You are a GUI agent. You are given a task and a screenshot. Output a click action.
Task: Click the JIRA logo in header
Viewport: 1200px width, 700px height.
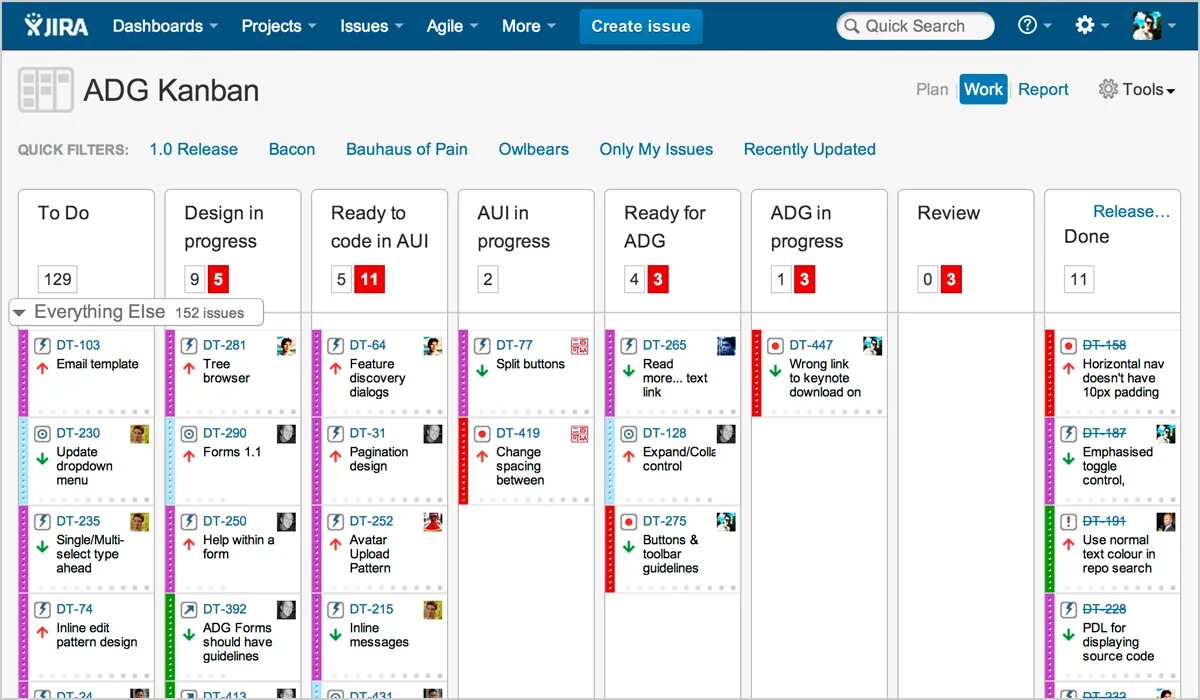coord(56,26)
